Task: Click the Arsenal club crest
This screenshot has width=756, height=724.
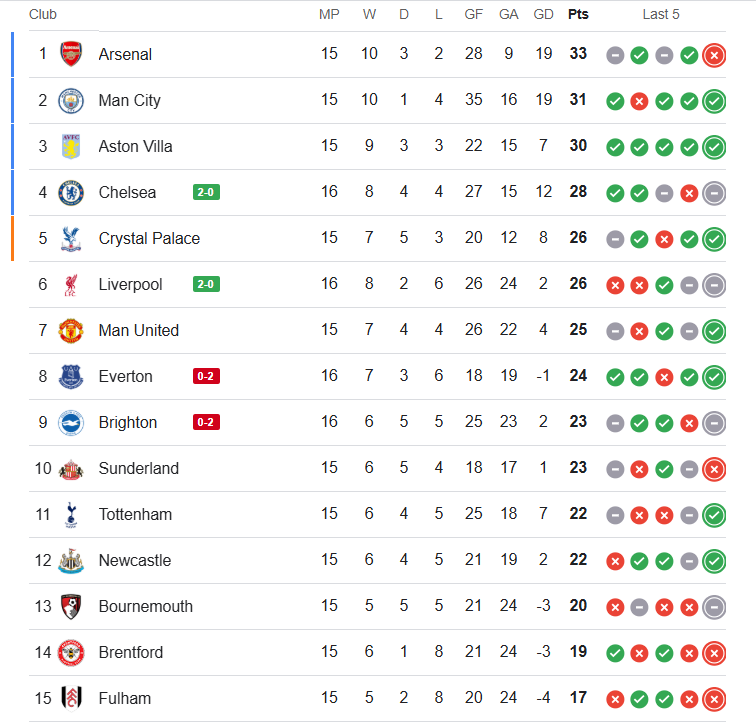Action: click(x=71, y=54)
